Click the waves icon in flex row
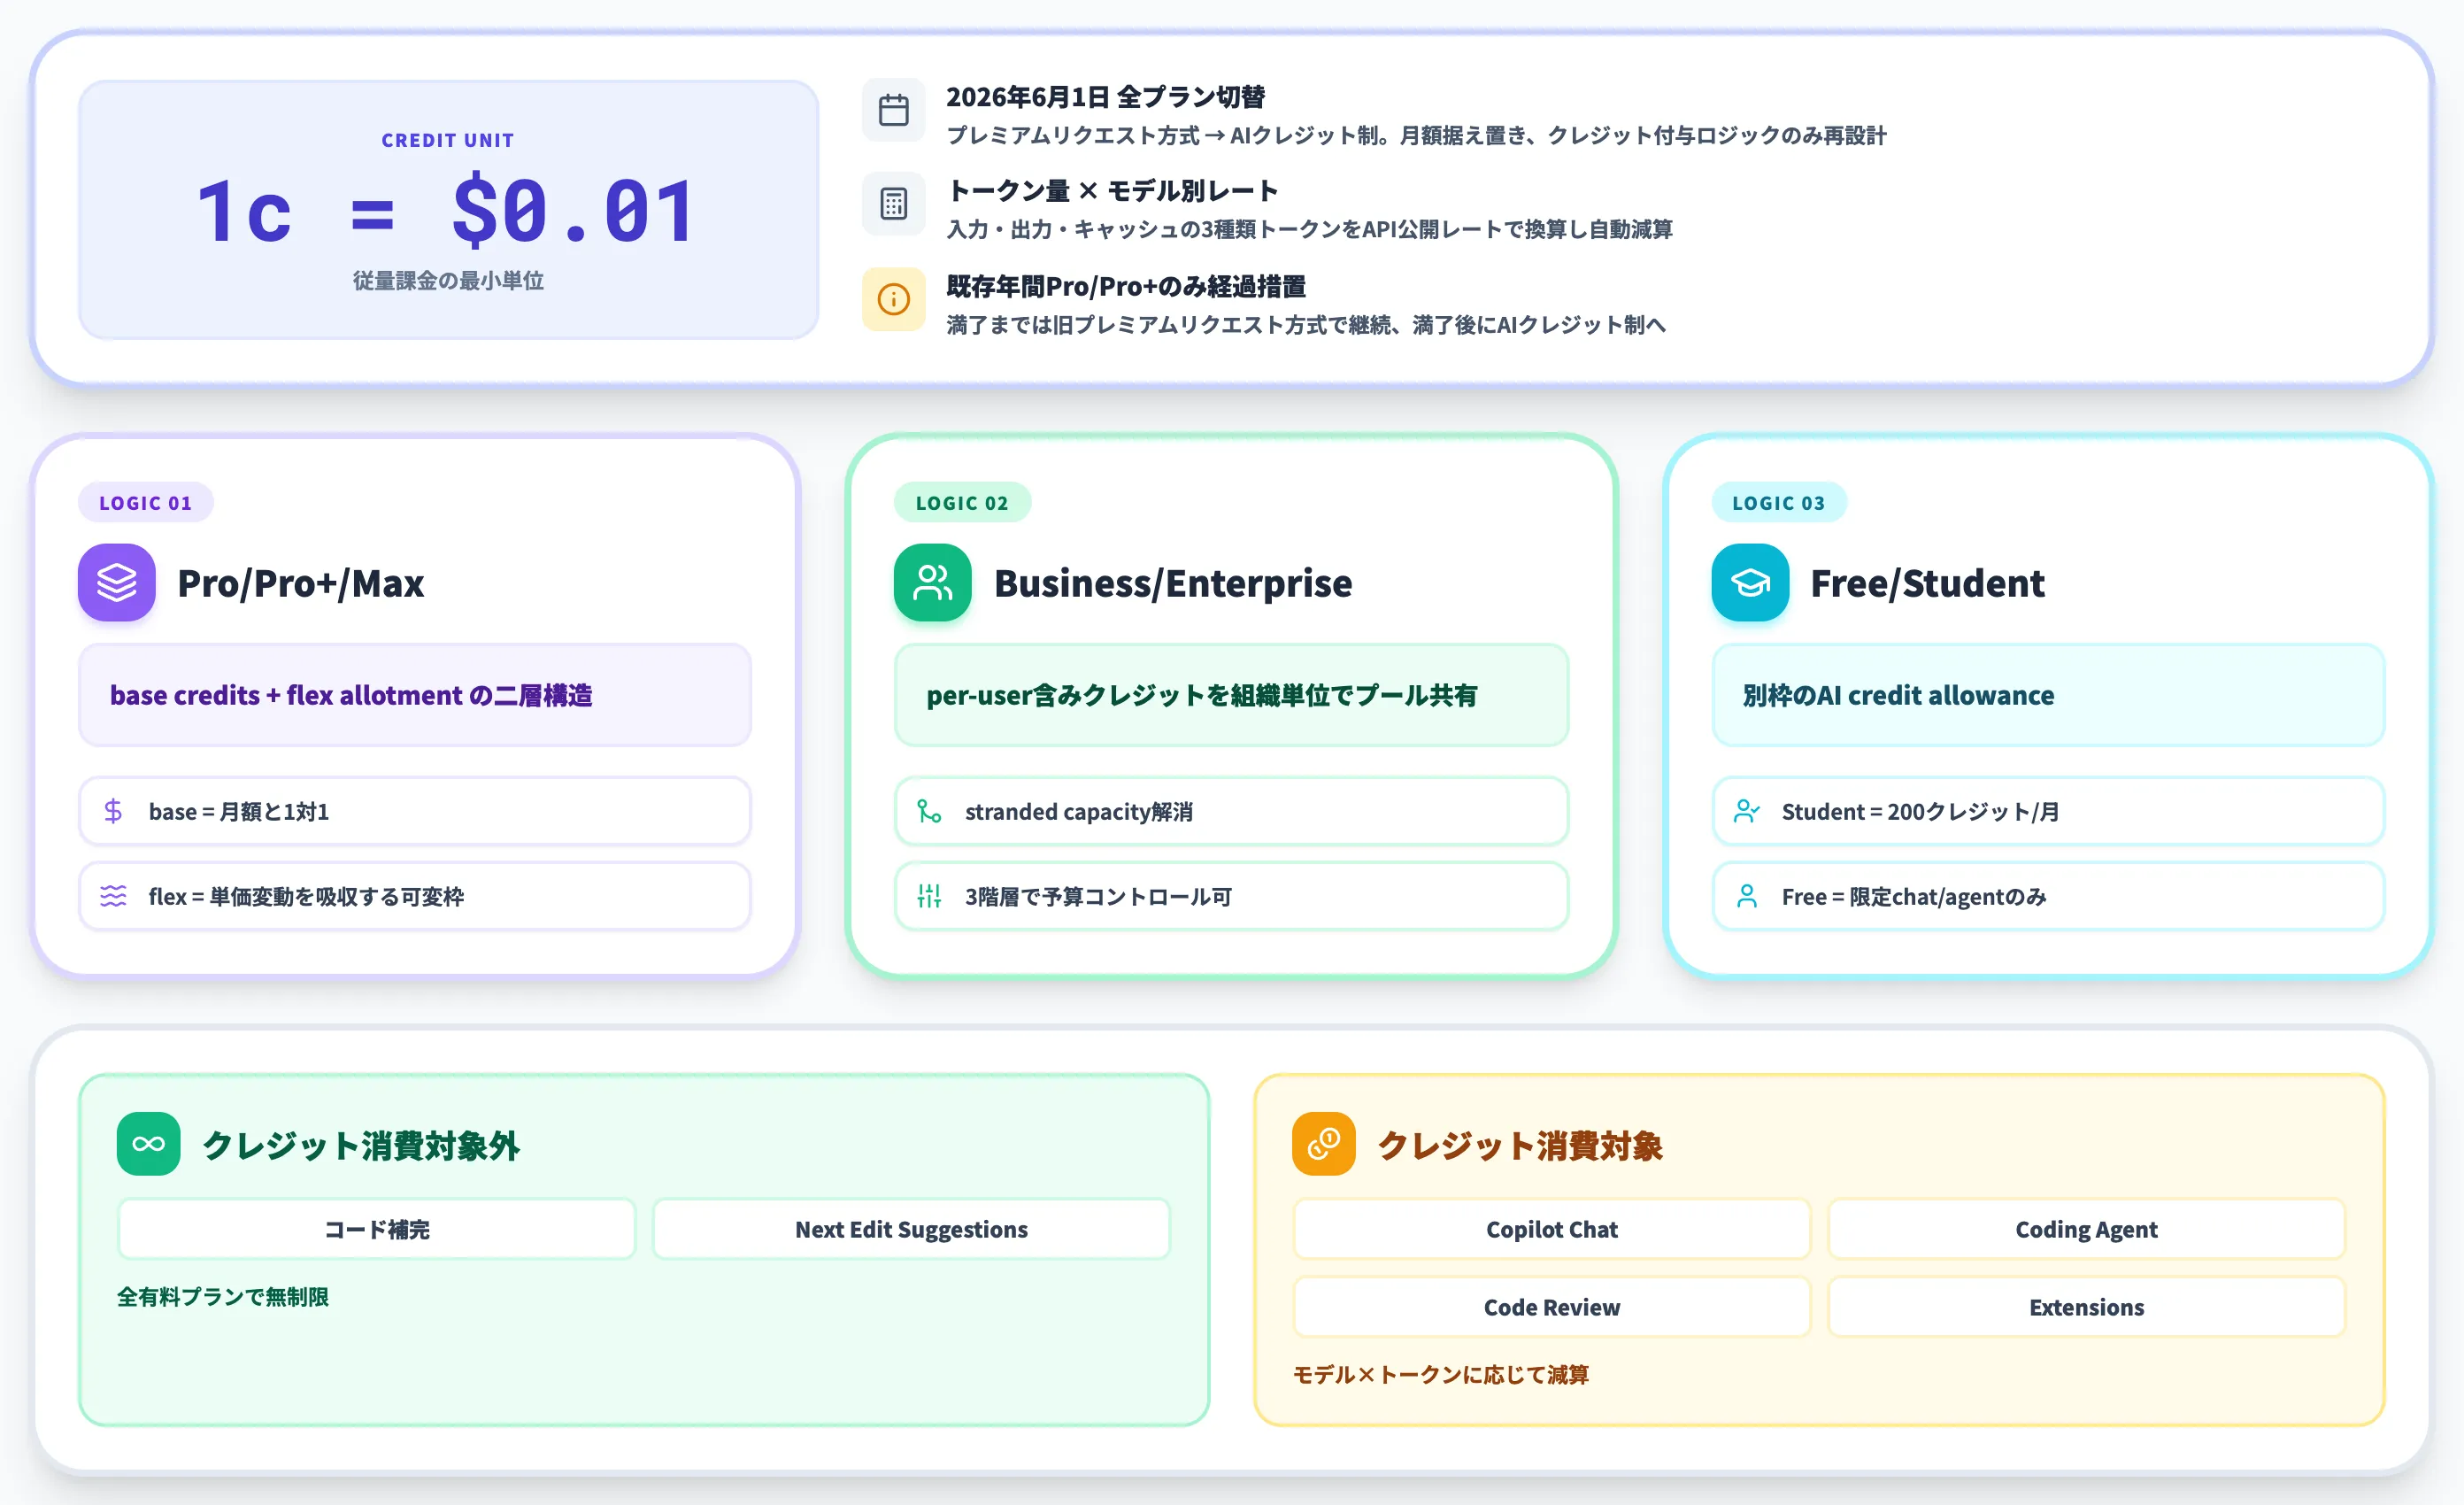 click(114, 896)
